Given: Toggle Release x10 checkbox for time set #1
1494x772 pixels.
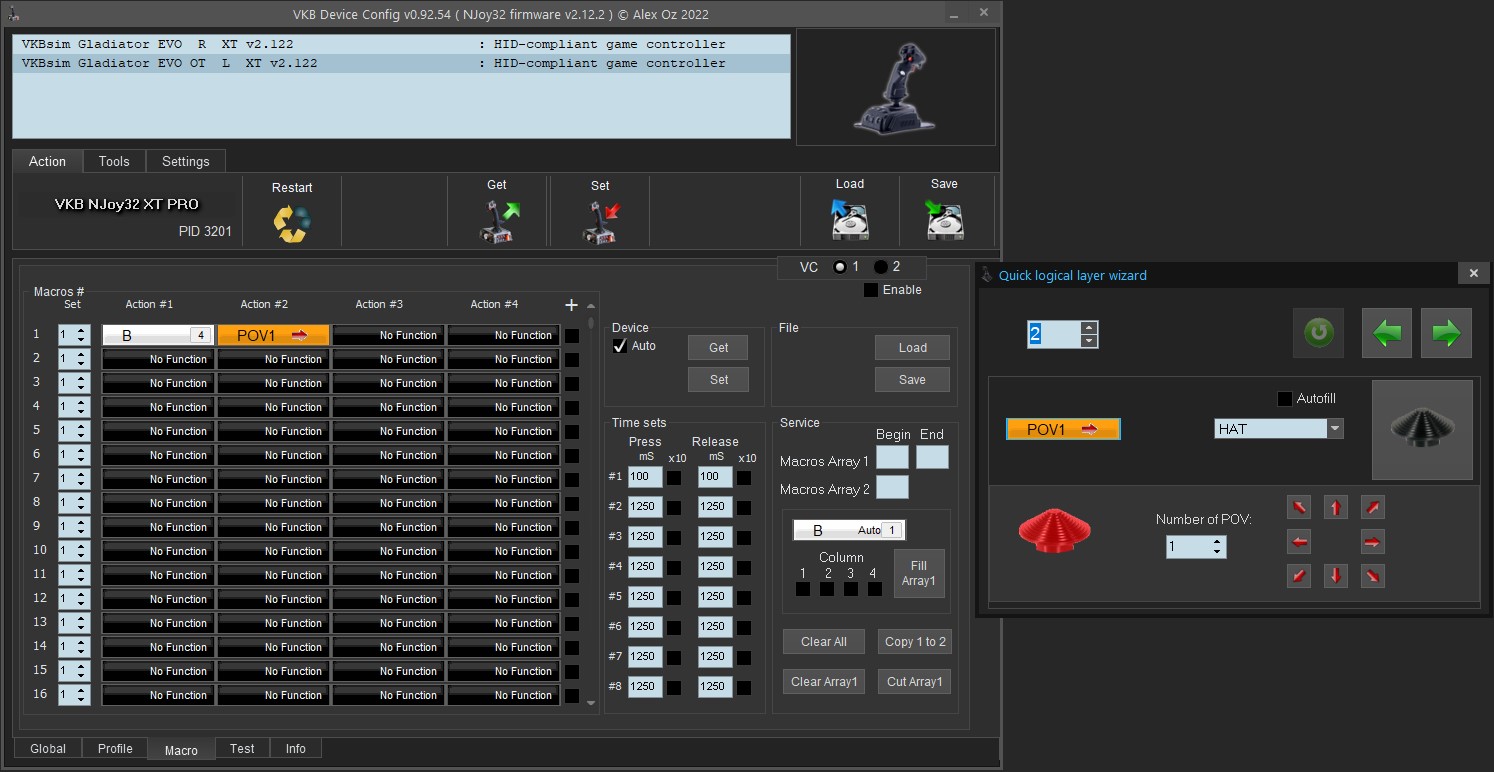Looking at the screenshot, I should coord(744,477).
